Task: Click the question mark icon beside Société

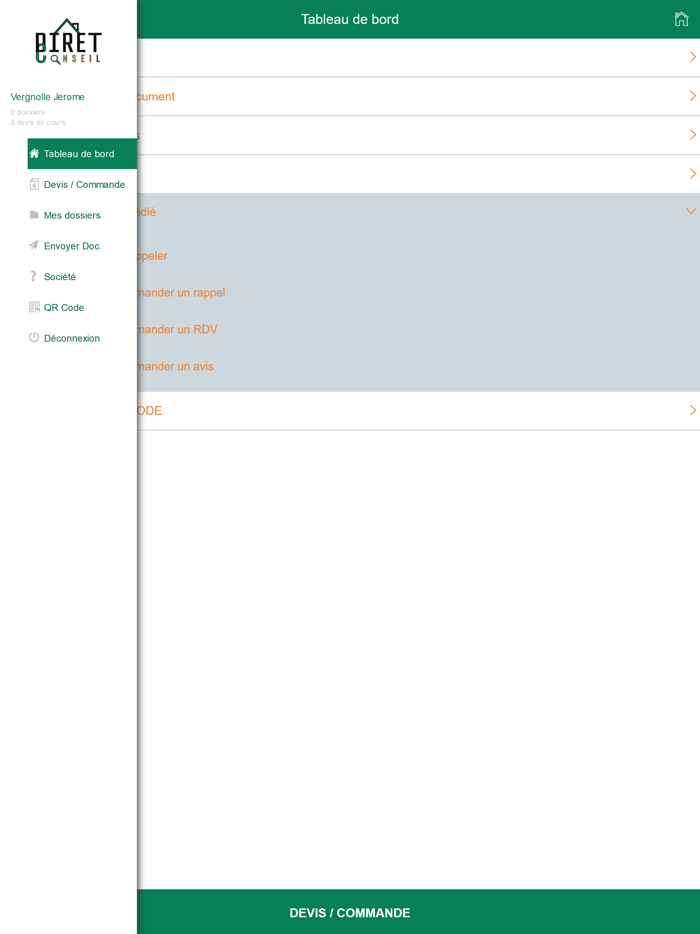Action: [x=34, y=276]
